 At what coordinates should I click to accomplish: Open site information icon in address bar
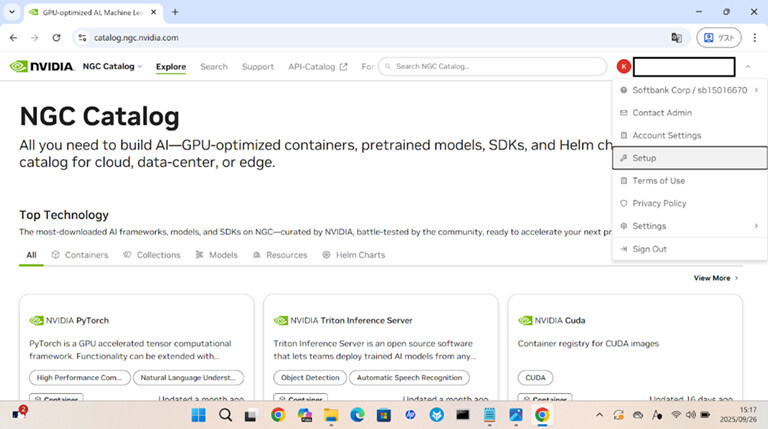point(82,38)
